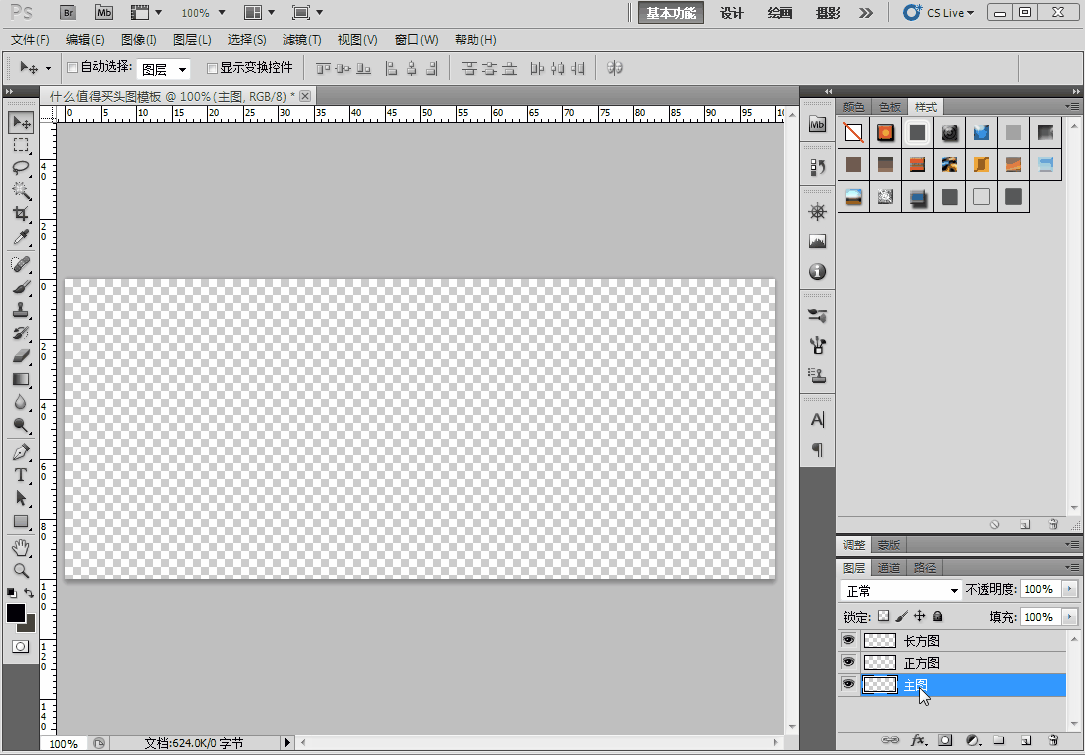Image resolution: width=1085 pixels, height=755 pixels.
Task: Toggle lock position
Action: coord(920,616)
